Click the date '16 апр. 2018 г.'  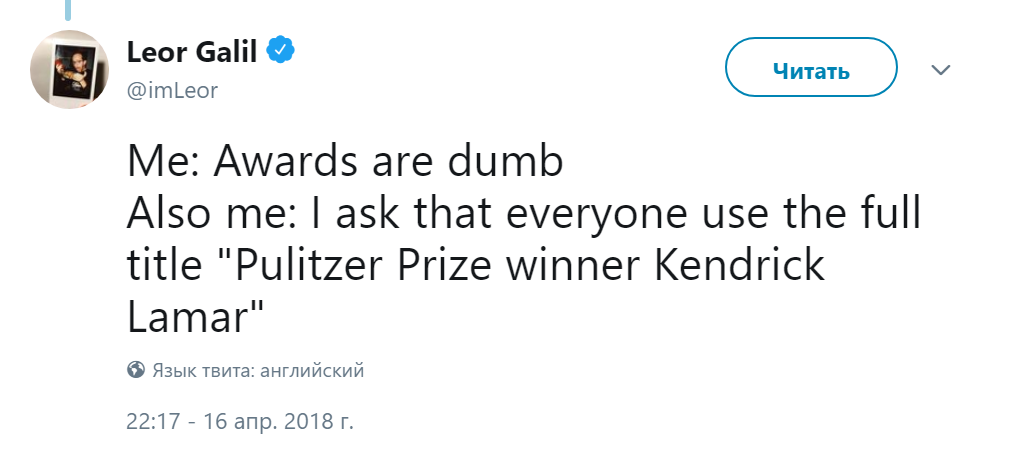click(279, 421)
